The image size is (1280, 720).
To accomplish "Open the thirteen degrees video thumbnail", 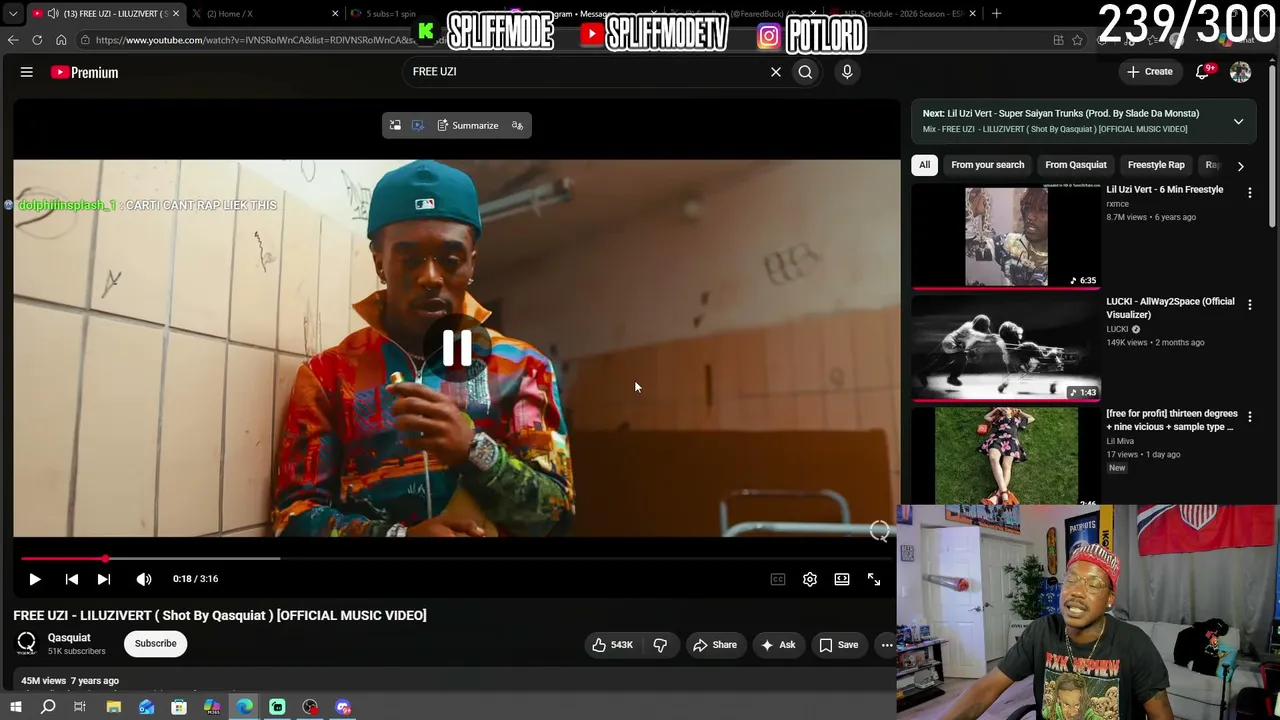I will (1005, 456).
